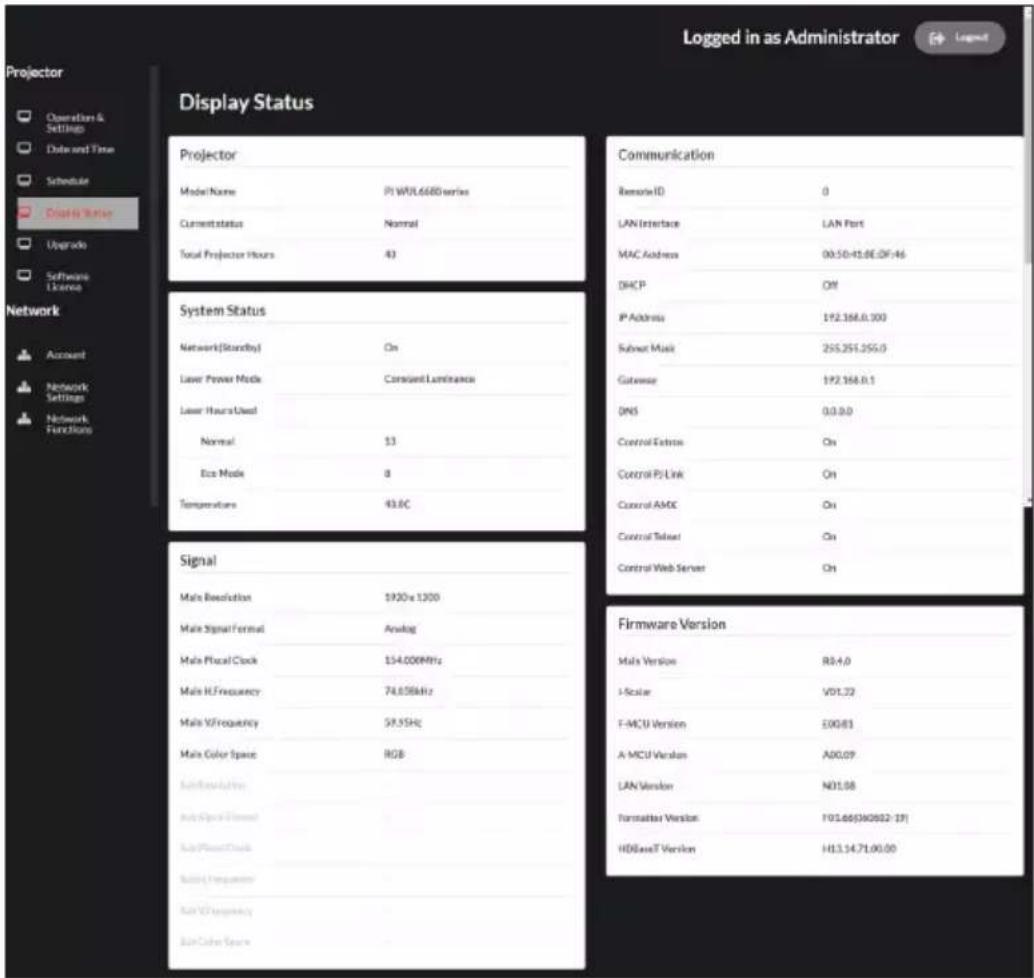Click the Control Telnet 'On' value

pyautogui.click(x=829, y=537)
